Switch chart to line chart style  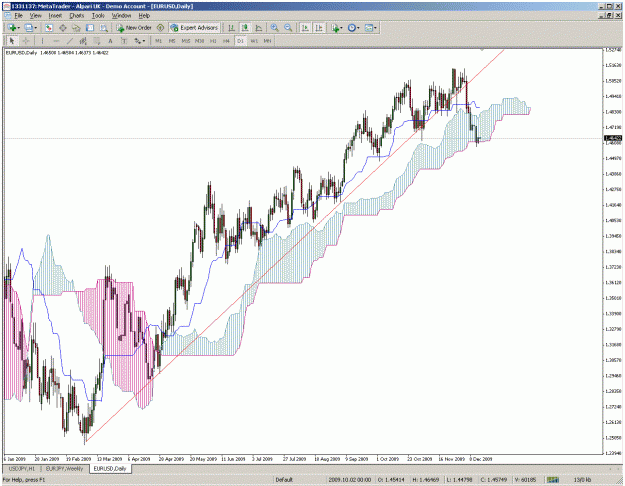[x=259, y=28]
